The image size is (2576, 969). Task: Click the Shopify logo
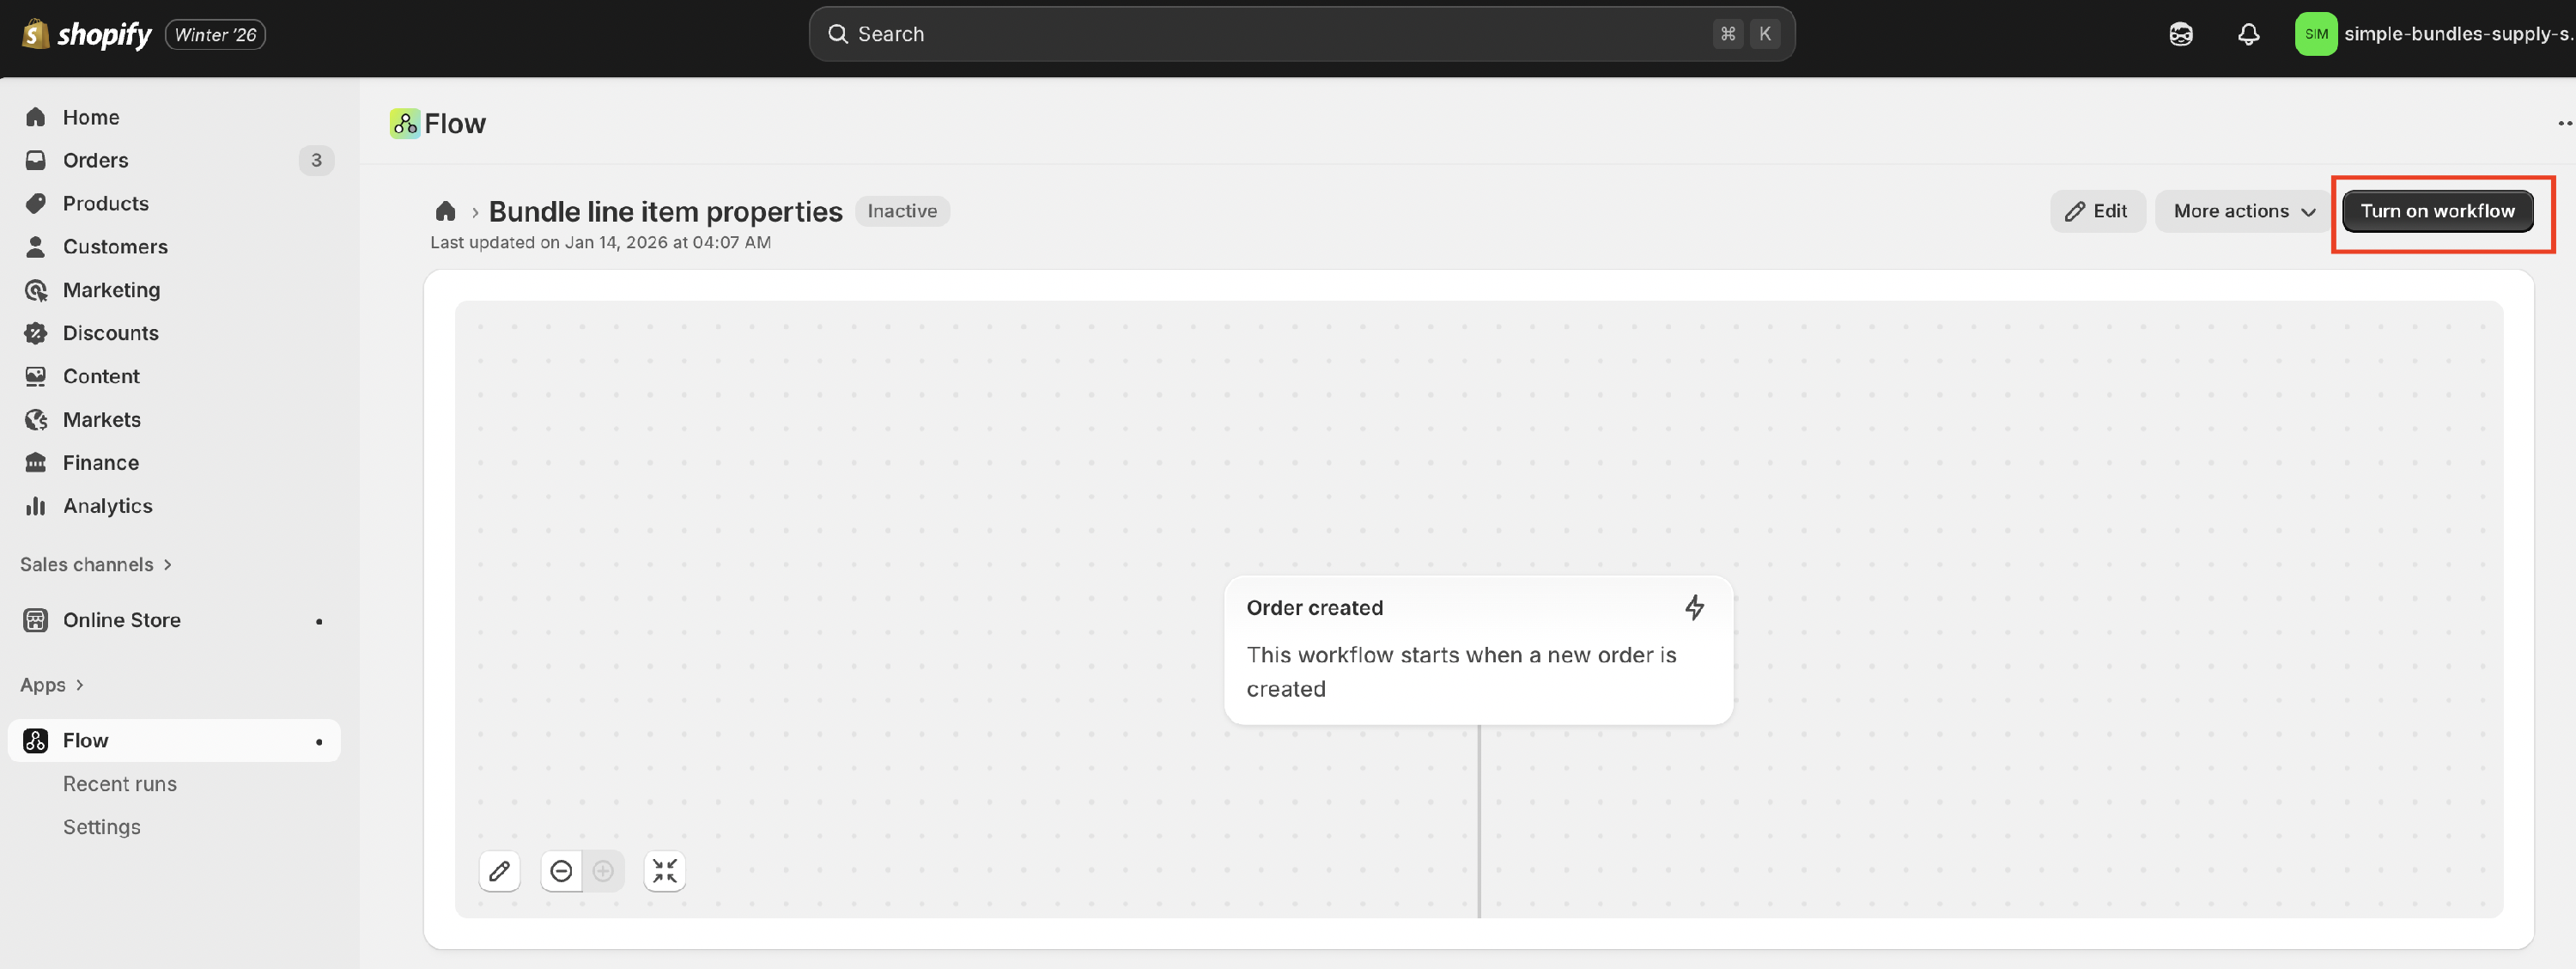[x=87, y=34]
